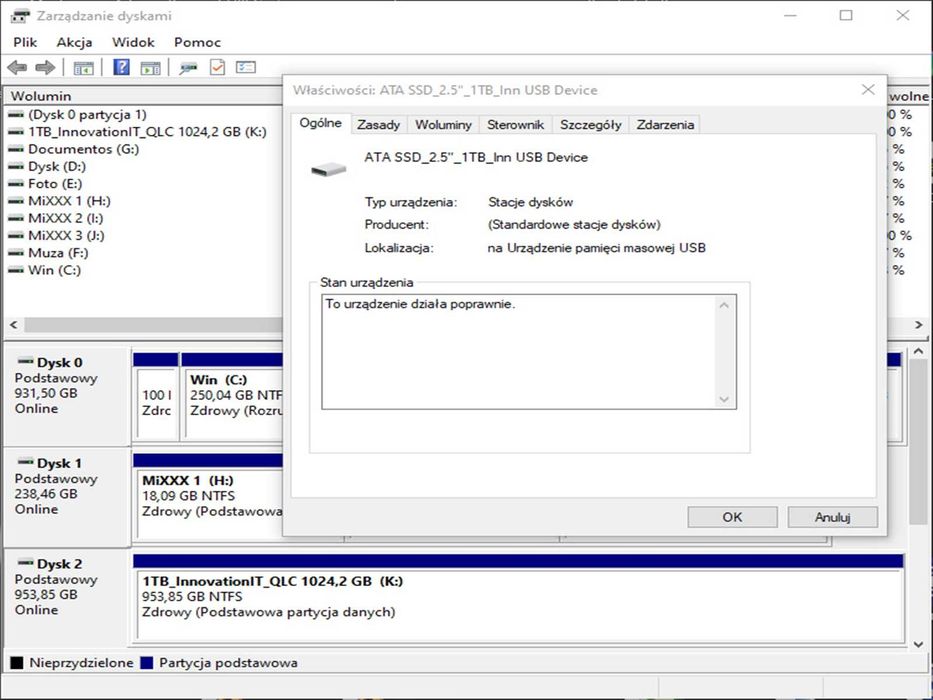Confirm dialog with OK button

pos(732,517)
